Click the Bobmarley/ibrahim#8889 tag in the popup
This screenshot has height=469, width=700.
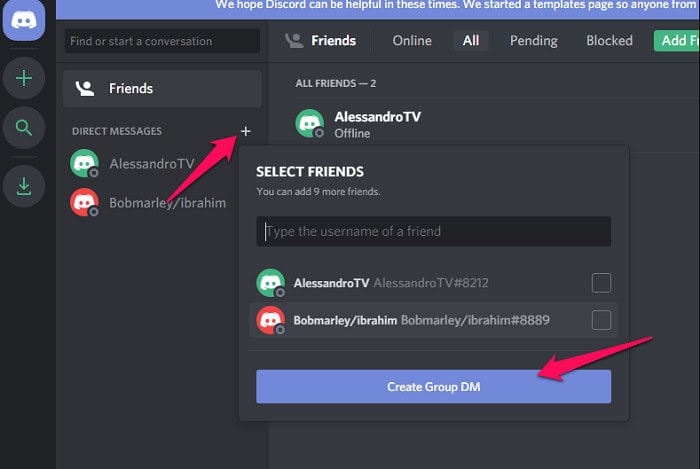[x=475, y=320]
